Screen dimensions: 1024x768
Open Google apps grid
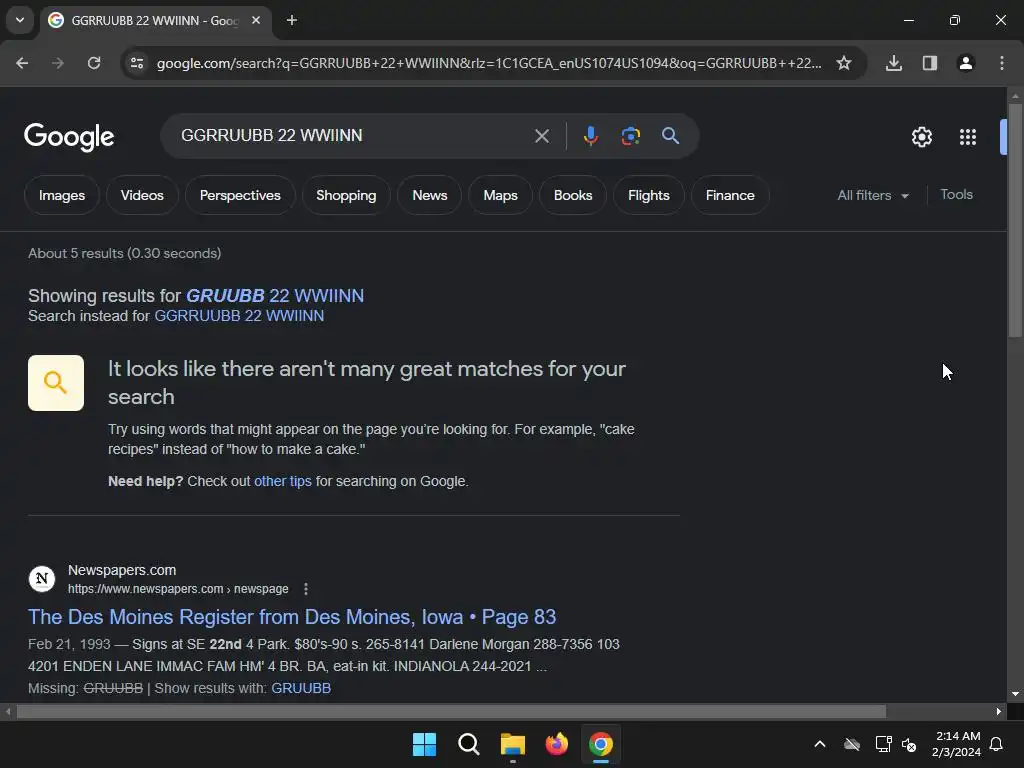click(968, 137)
